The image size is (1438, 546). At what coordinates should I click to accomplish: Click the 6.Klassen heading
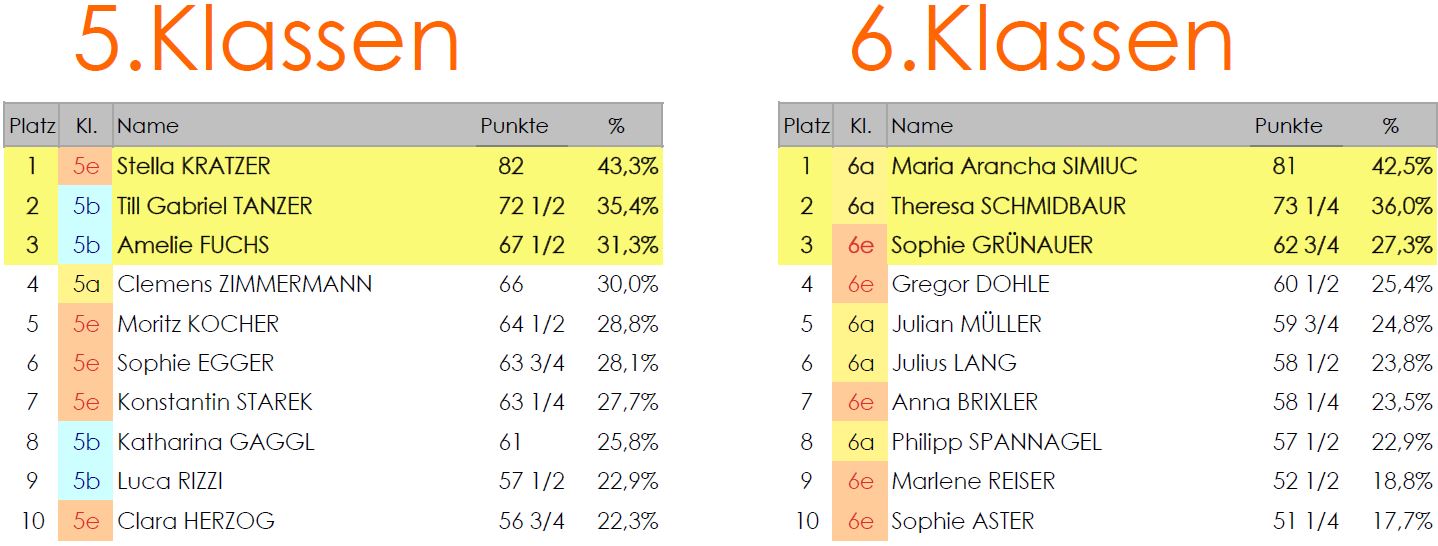1042,40
